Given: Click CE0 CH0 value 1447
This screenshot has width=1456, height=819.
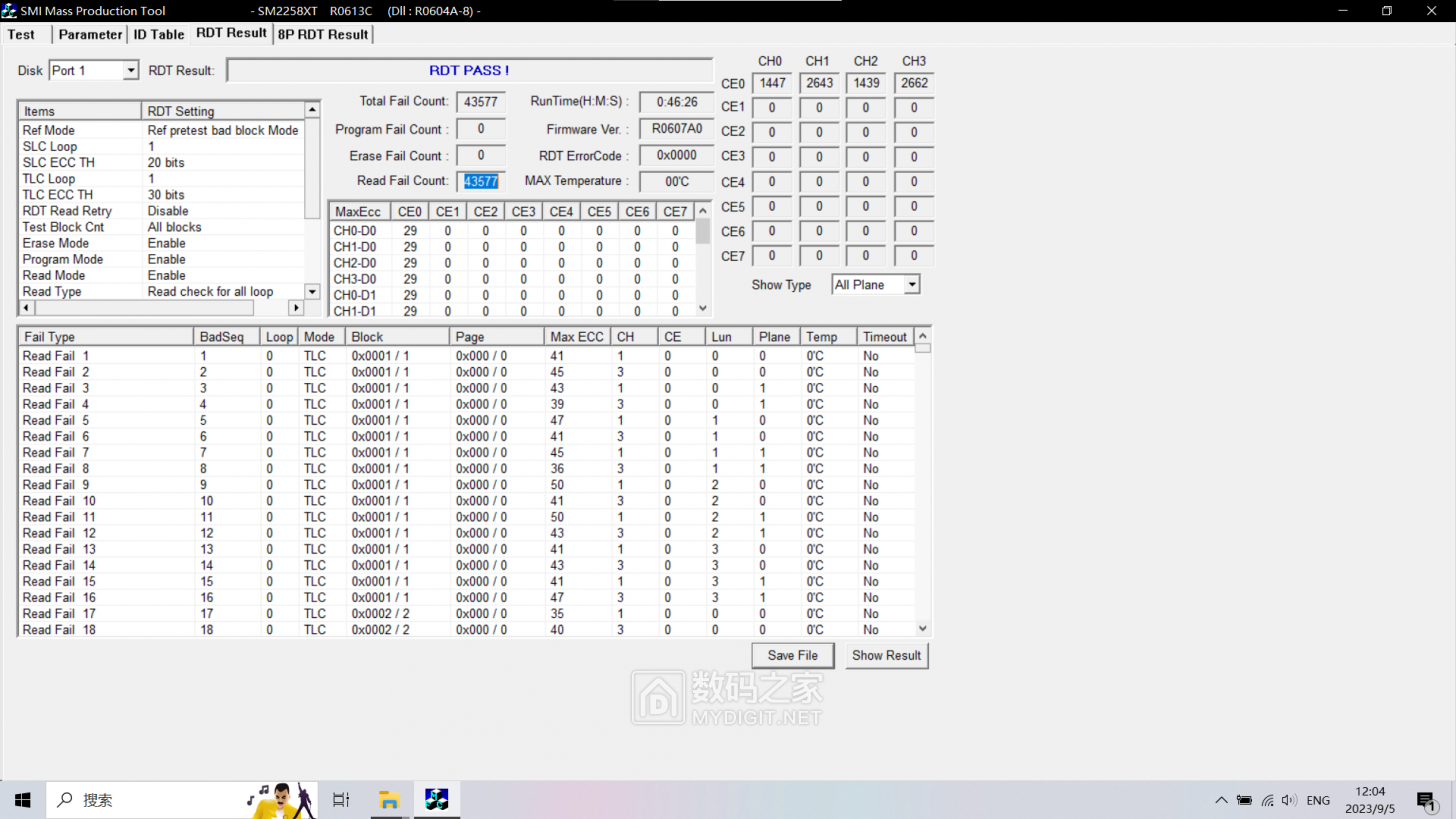Looking at the screenshot, I should [771, 83].
